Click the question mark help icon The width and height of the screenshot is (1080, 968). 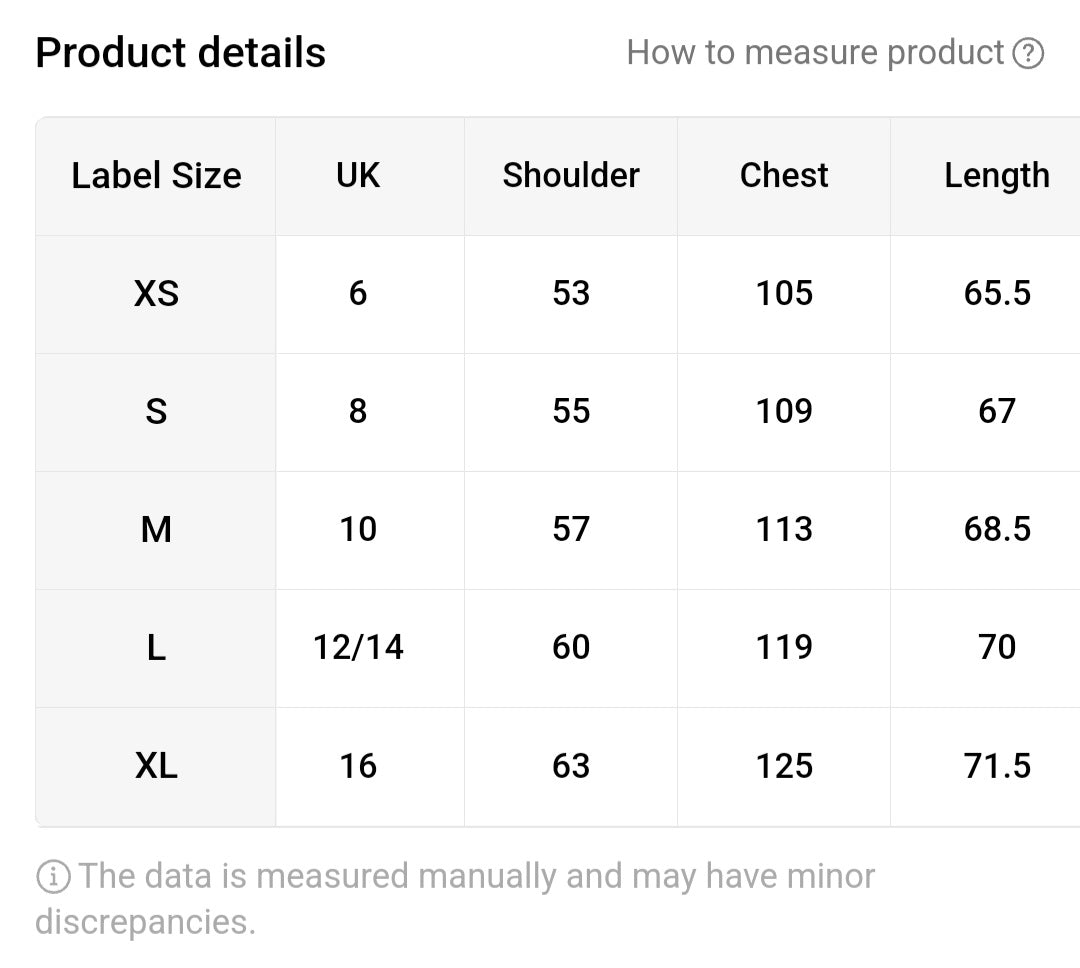(1028, 53)
